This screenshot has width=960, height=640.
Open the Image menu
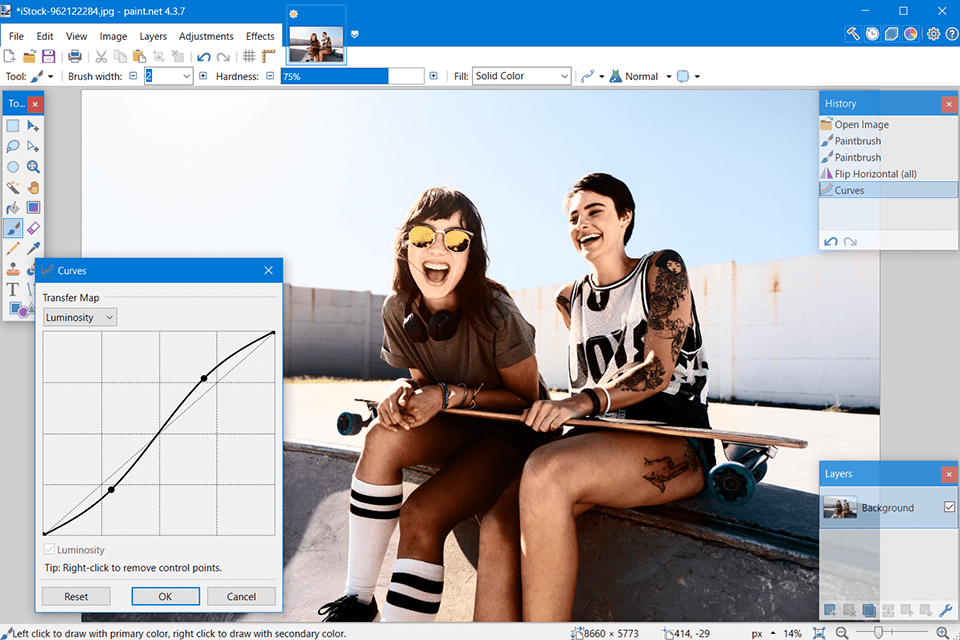tap(113, 36)
